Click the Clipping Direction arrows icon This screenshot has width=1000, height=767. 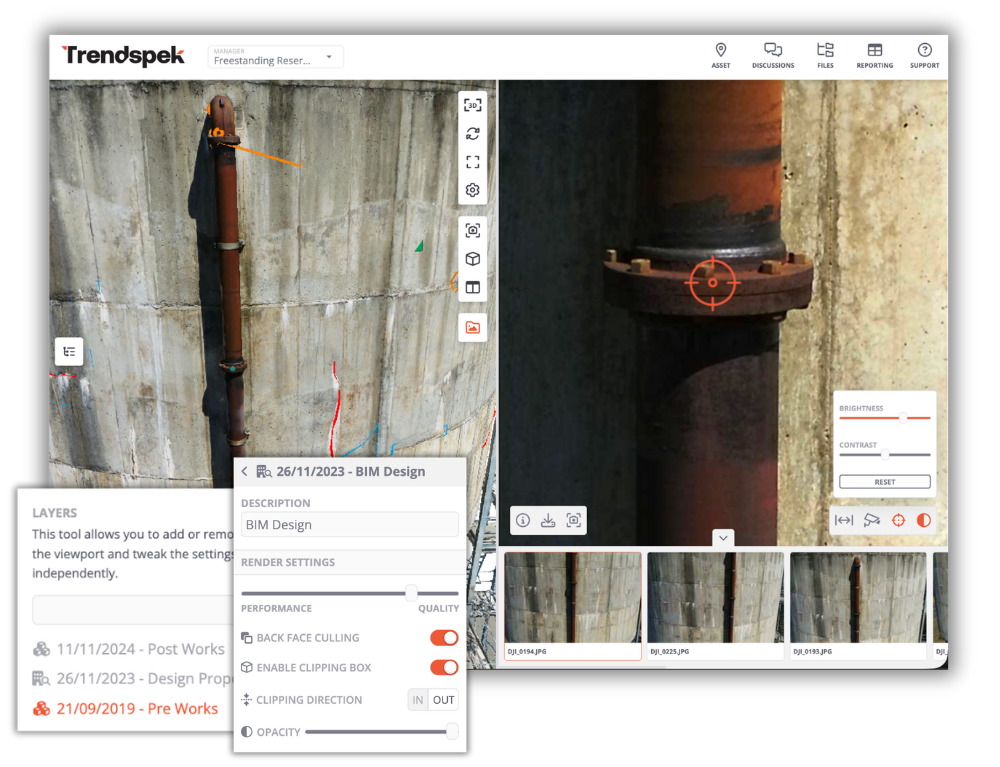coord(246,699)
